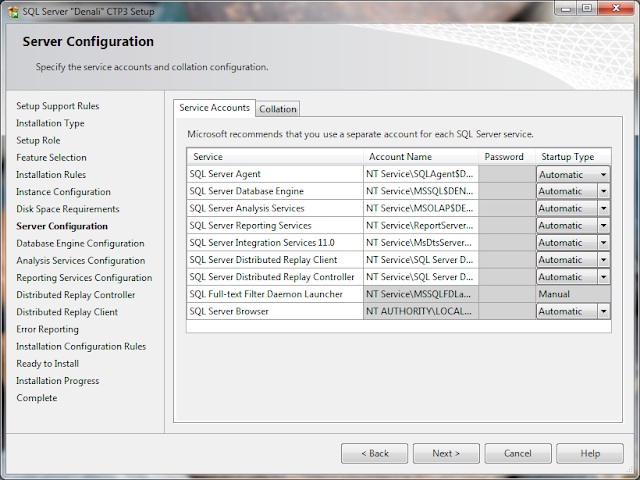Viewport: 640px width, 480px height.
Task: Open Startup Type dropdown for Distributed Replay Controller
Action: [x=603, y=277]
